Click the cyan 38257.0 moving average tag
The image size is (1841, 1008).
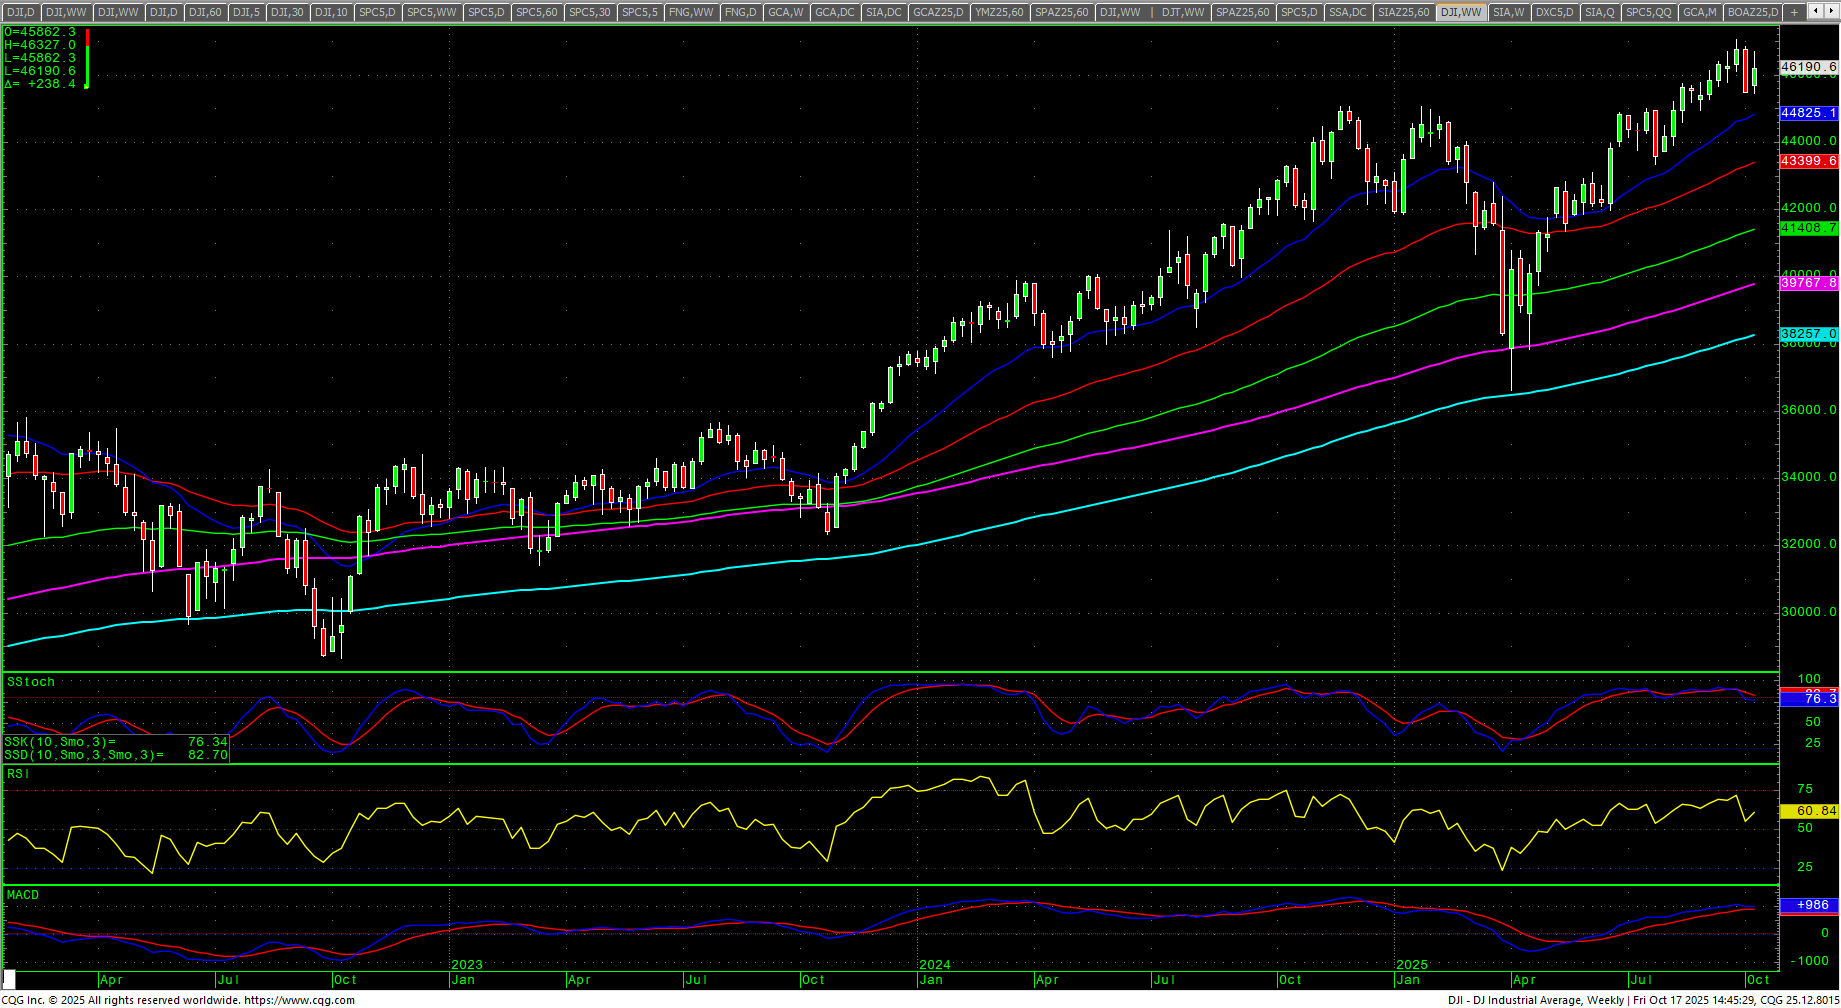coord(1808,334)
